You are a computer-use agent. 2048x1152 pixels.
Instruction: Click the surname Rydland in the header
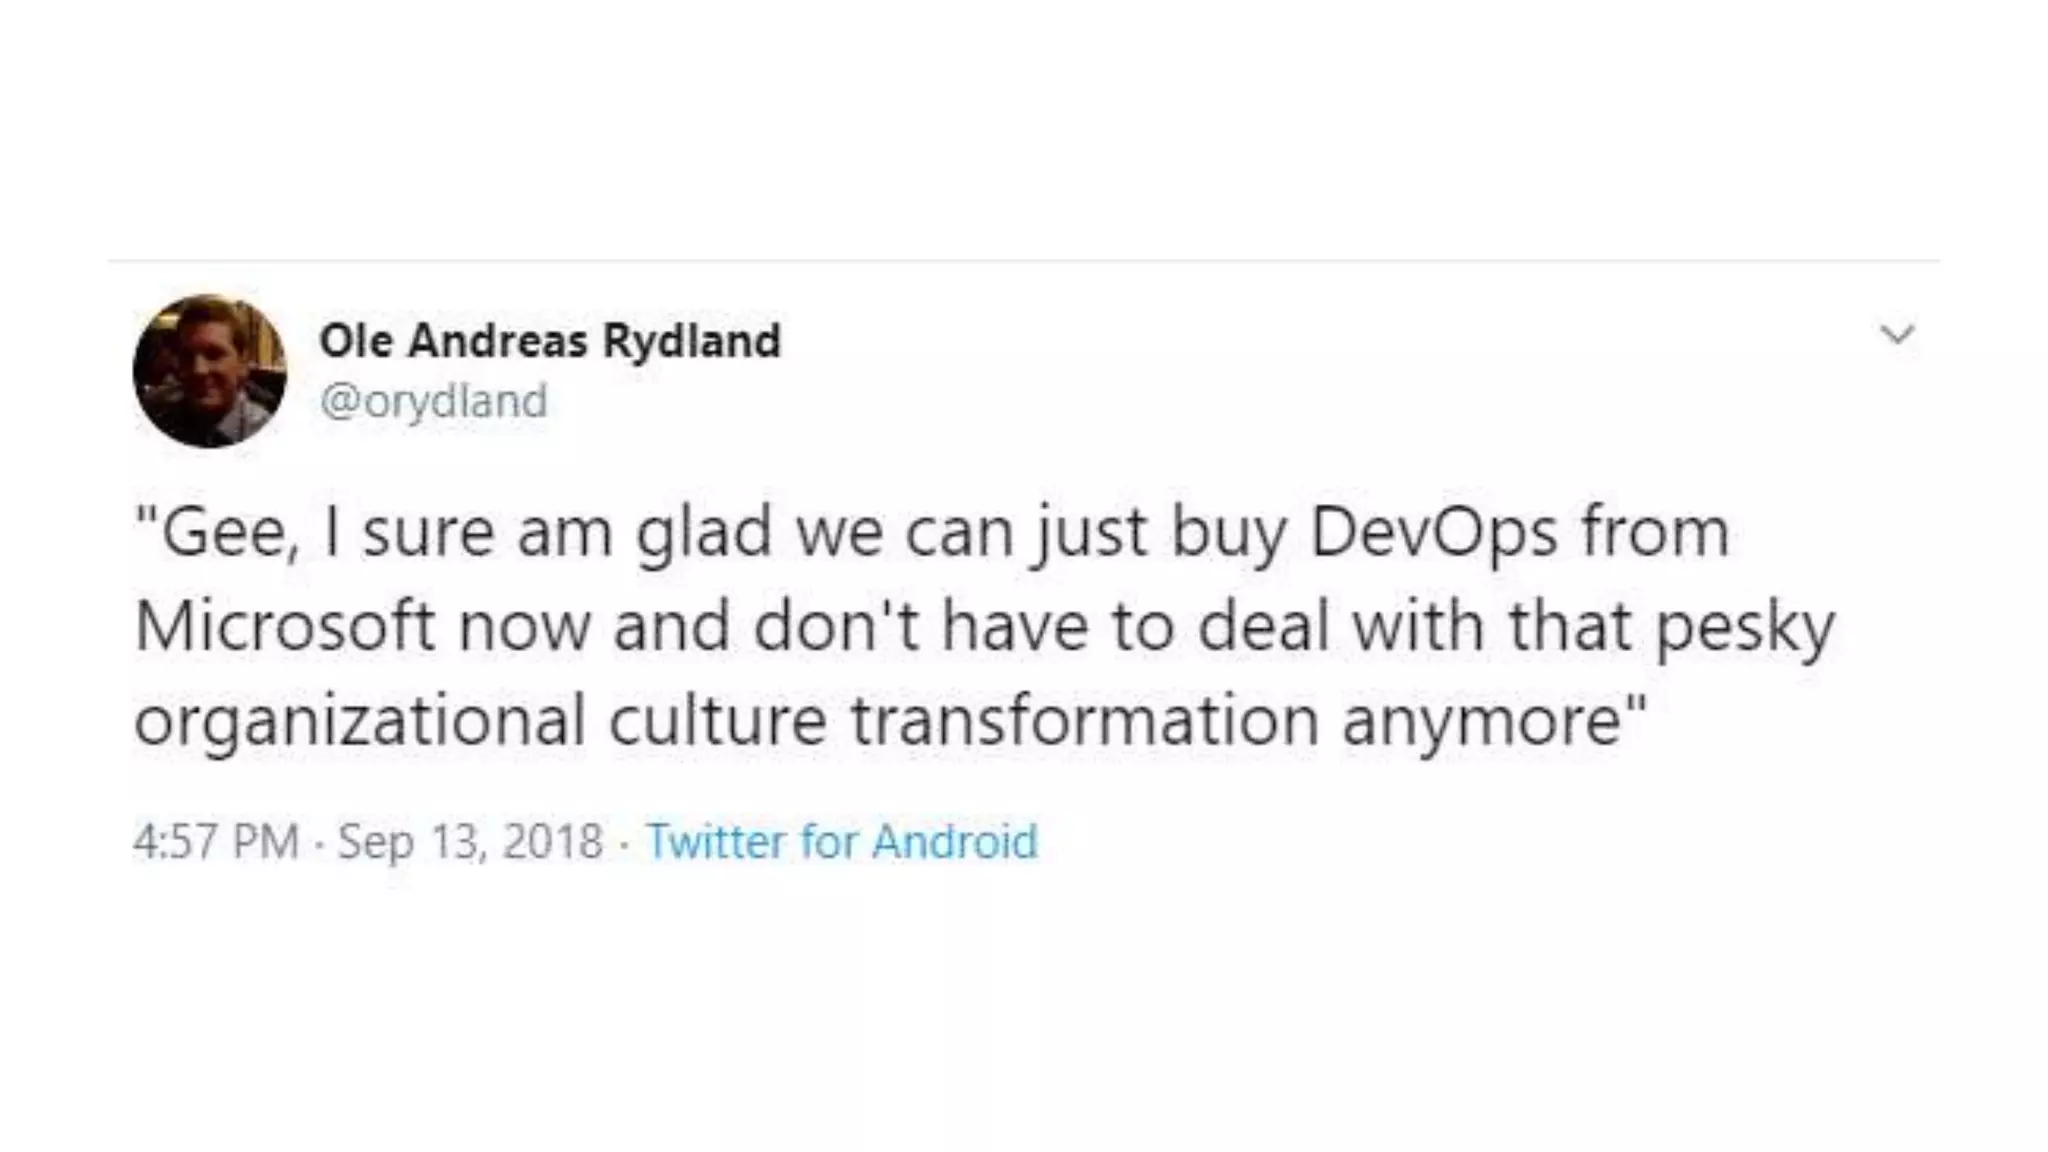click(x=691, y=341)
